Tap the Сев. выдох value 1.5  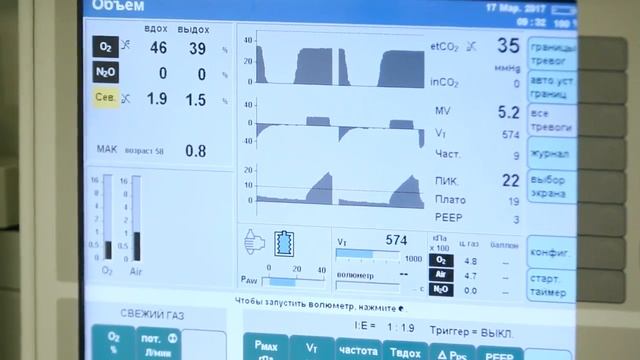click(x=196, y=100)
